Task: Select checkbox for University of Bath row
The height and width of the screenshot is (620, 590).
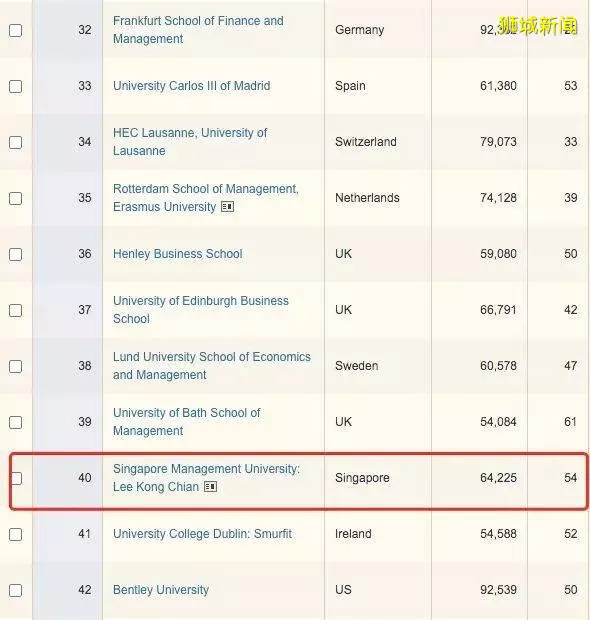Action: click(x=15, y=422)
